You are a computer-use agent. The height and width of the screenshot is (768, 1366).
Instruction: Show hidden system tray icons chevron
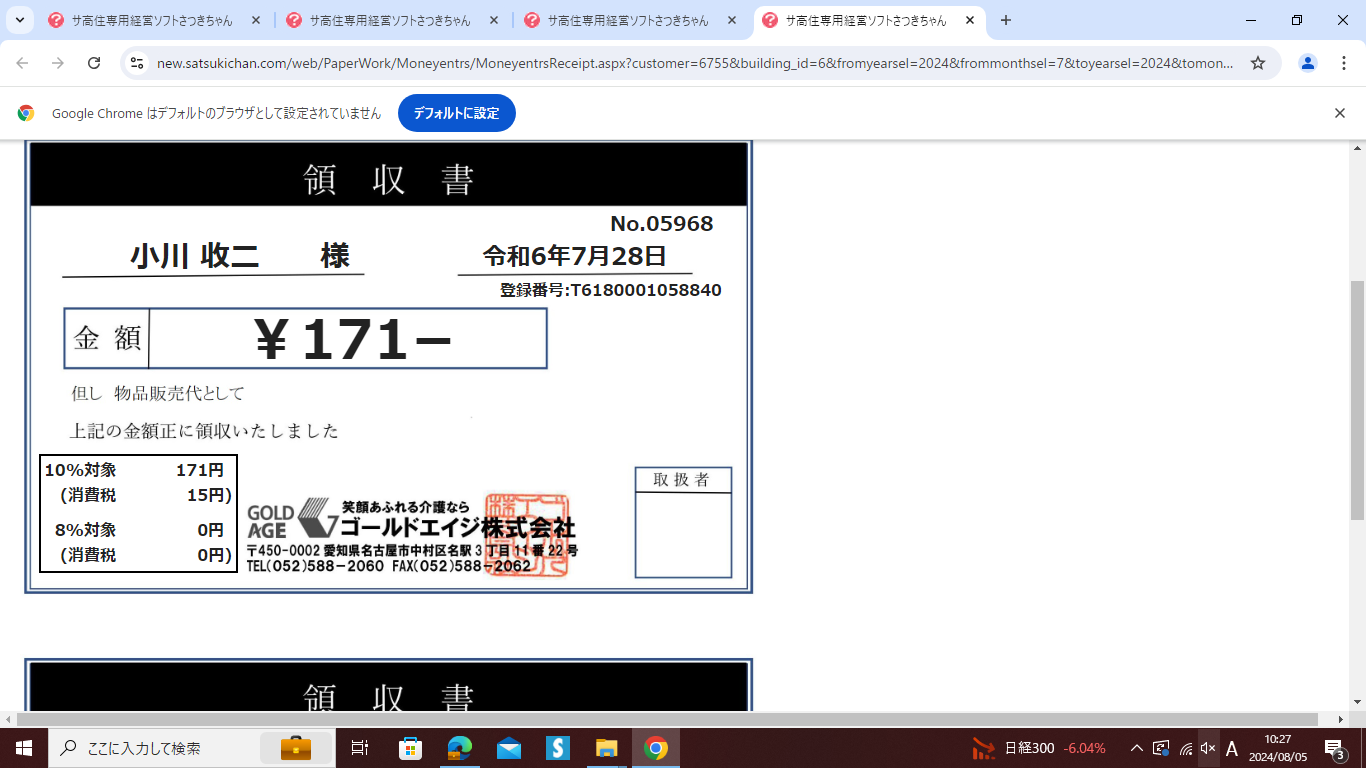pos(1136,748)
